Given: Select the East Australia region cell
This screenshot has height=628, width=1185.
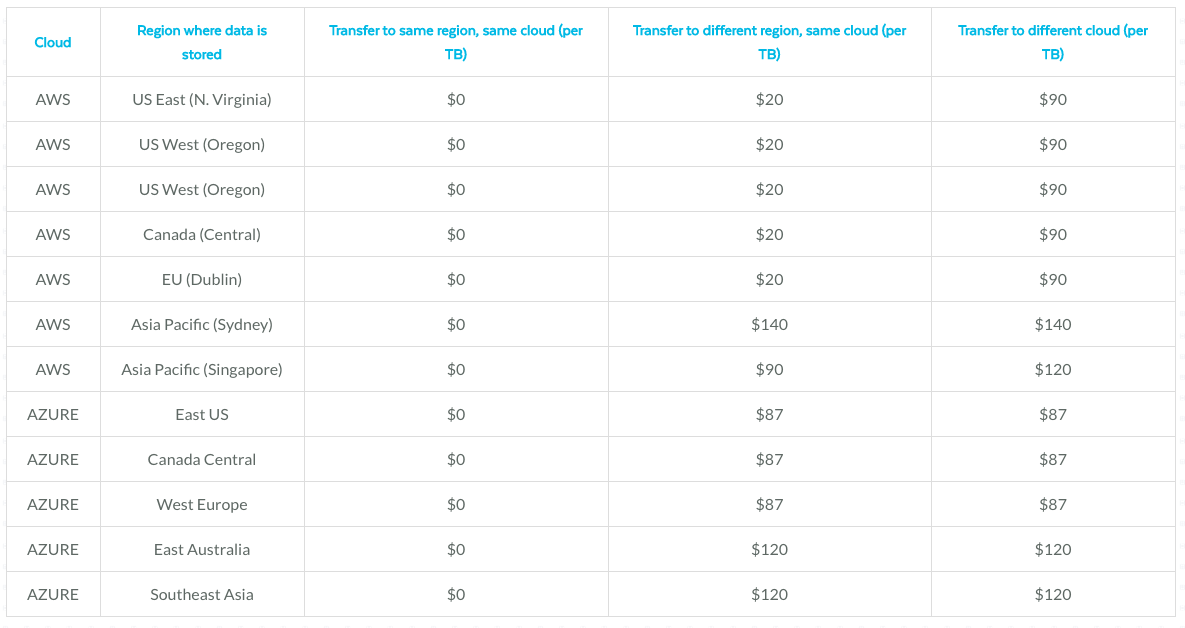Looking at the screenshot, I should click(x=202, y=549).
